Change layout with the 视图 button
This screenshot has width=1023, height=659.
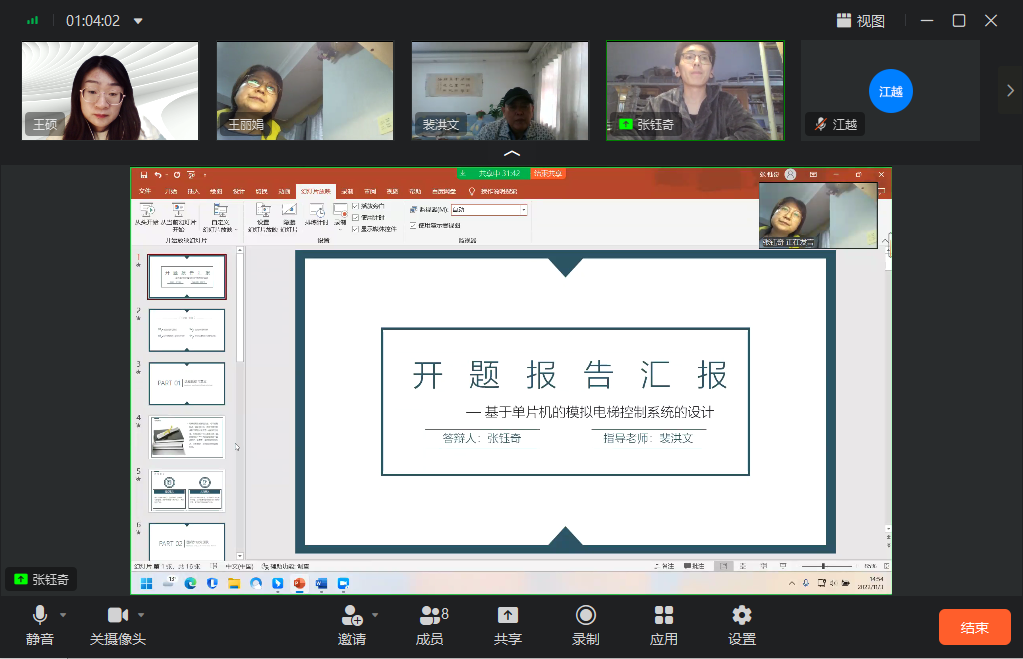860,20
